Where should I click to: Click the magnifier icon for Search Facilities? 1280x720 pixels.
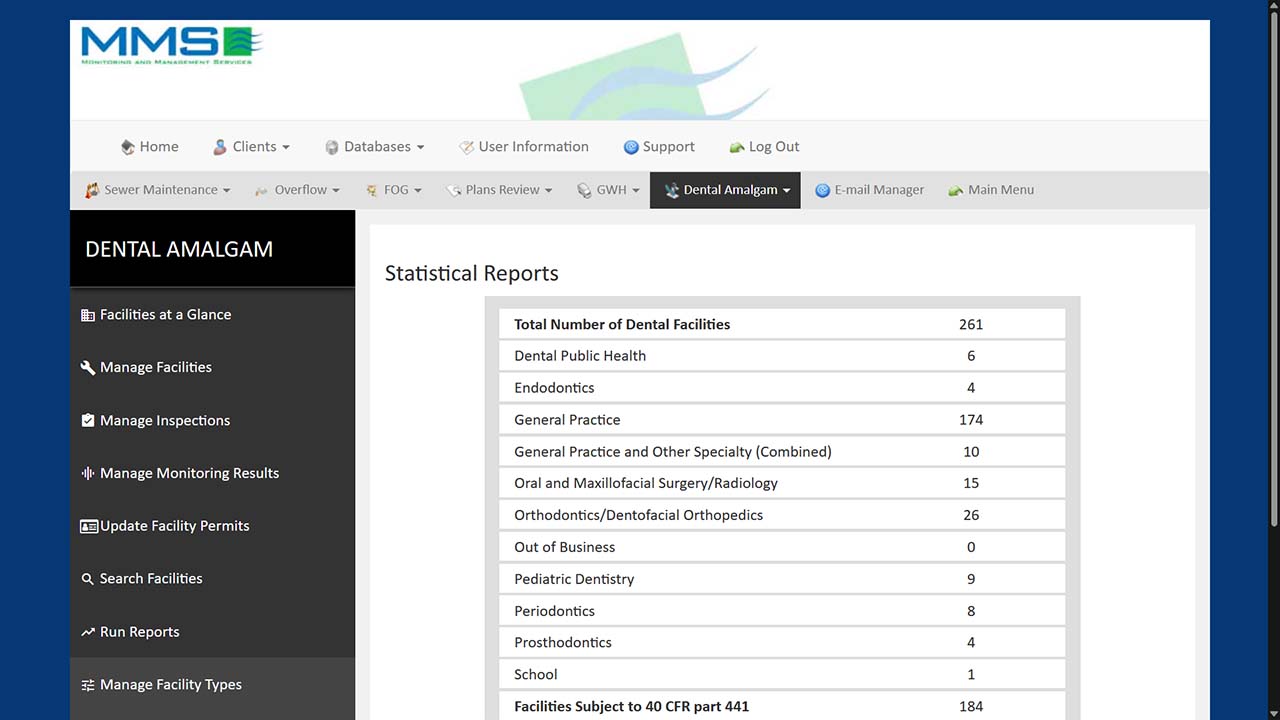click(x=88, y=579)
